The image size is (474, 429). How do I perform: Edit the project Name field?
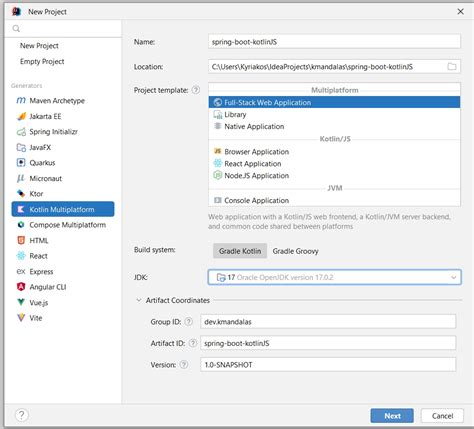pos(334,42)
